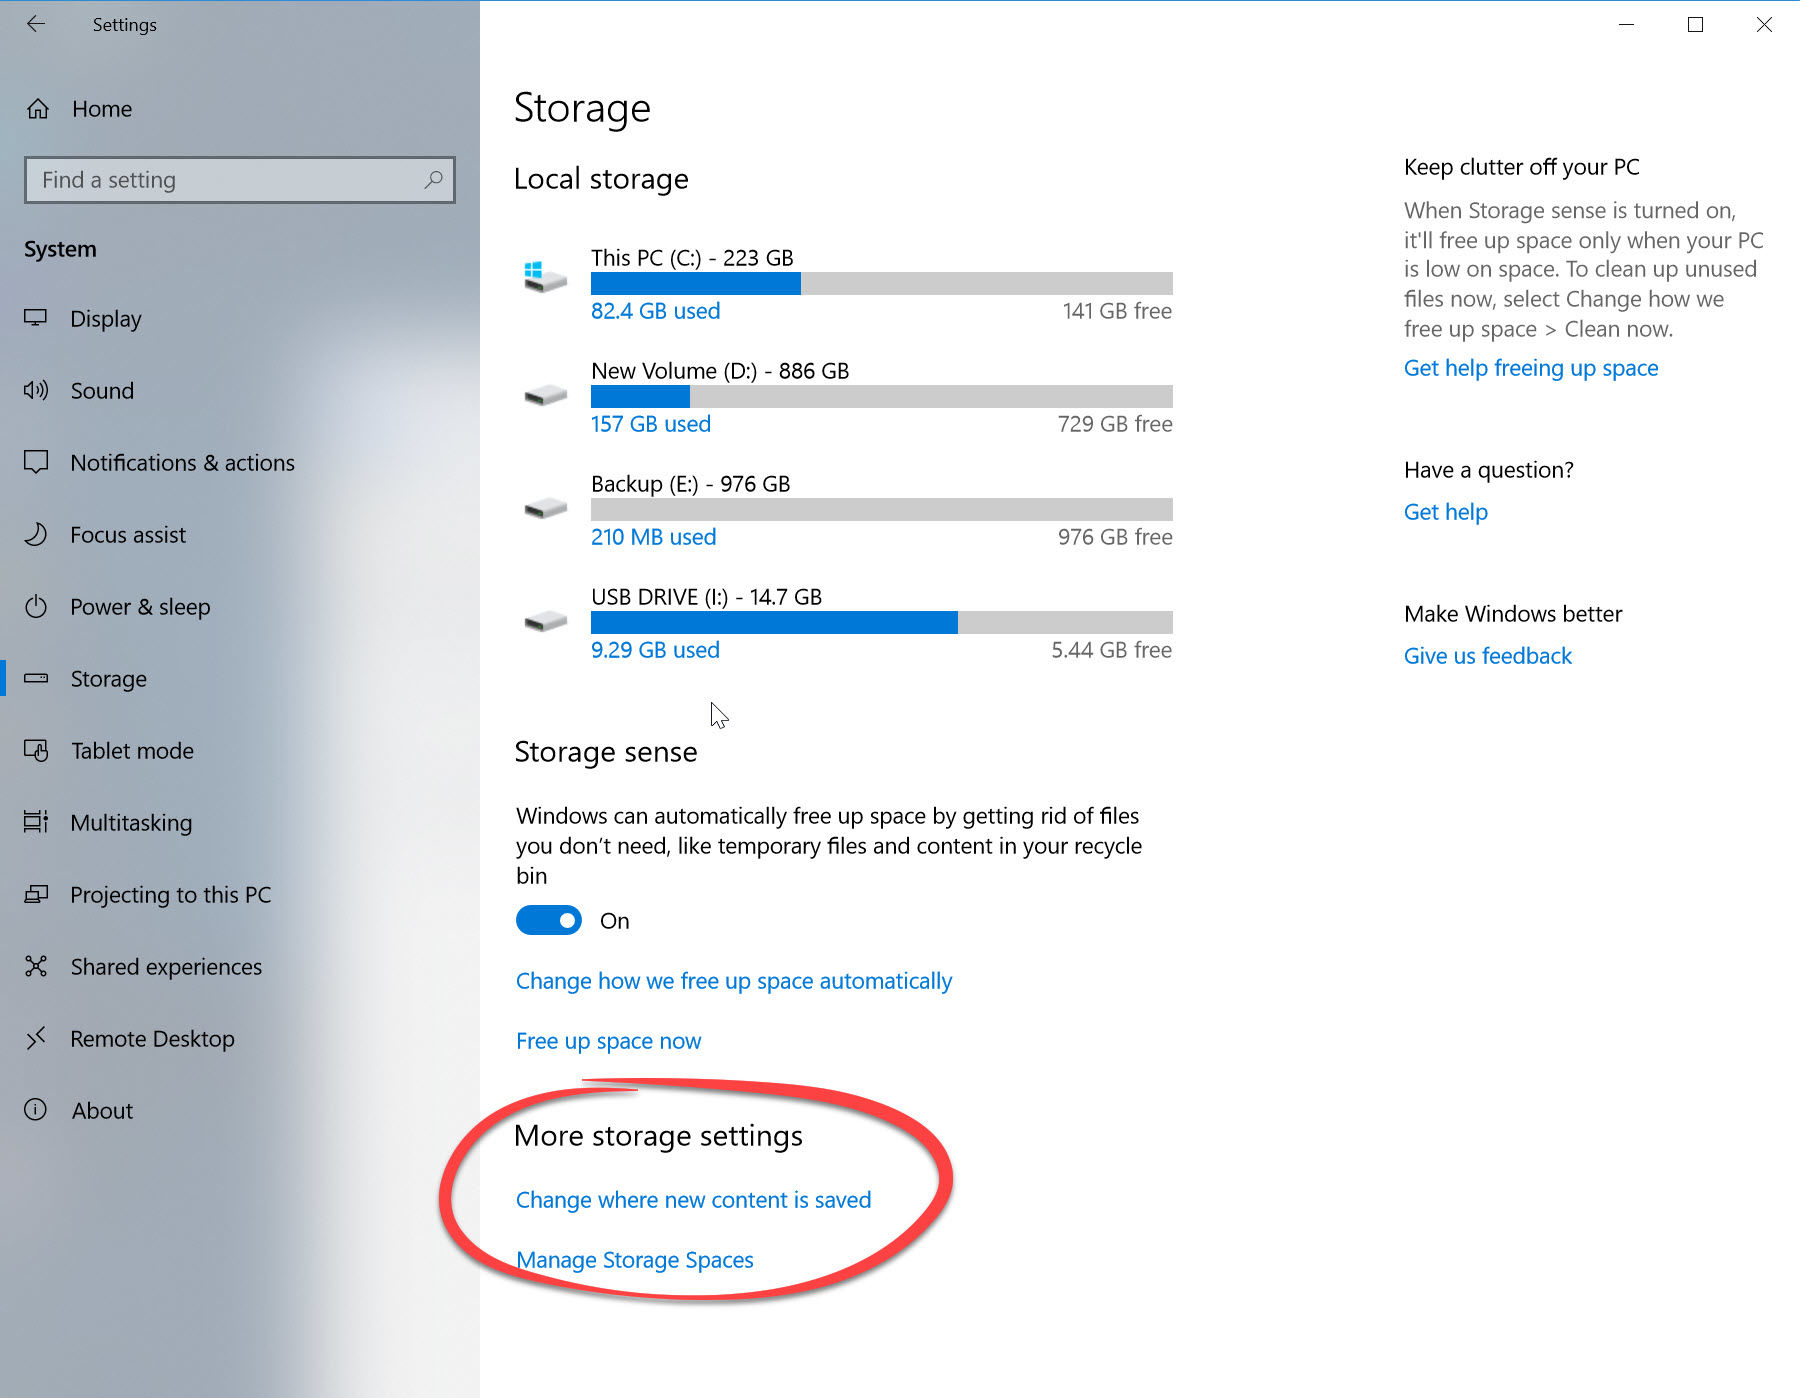Close the Settings window
The image size is (1800, 1398).
[x=1764, y=24]
